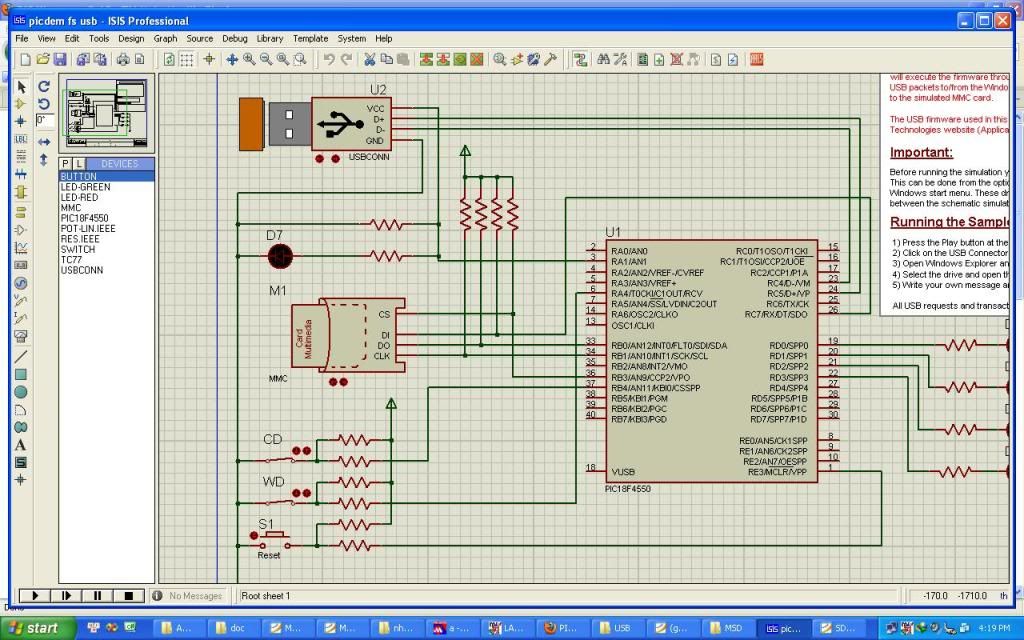Open the Debug menu
This screenshot has width=1024, height=640.
pos(234,39)
